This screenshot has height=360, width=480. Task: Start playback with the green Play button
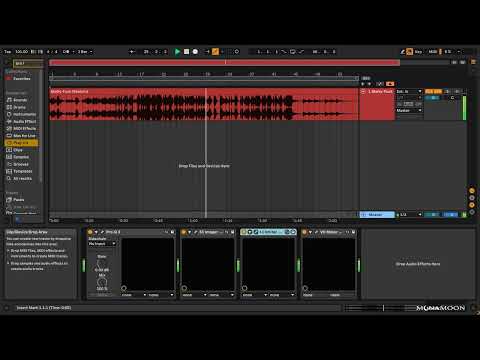pos(177,52)
